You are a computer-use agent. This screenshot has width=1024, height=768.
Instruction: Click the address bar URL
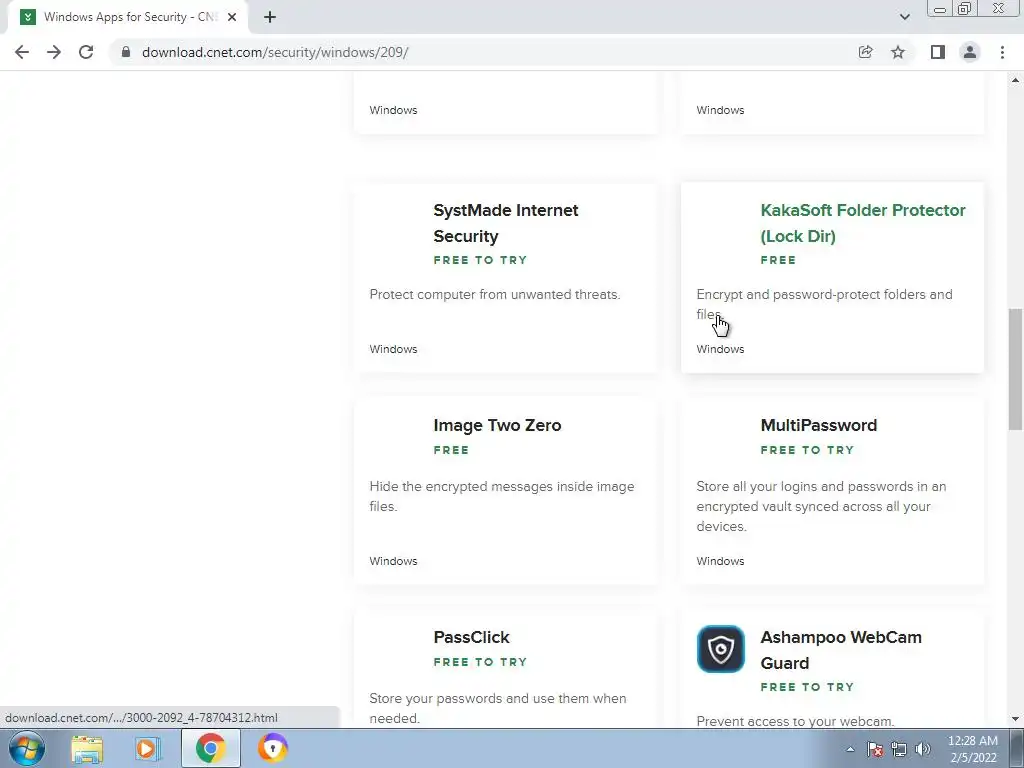coord(275,52)
